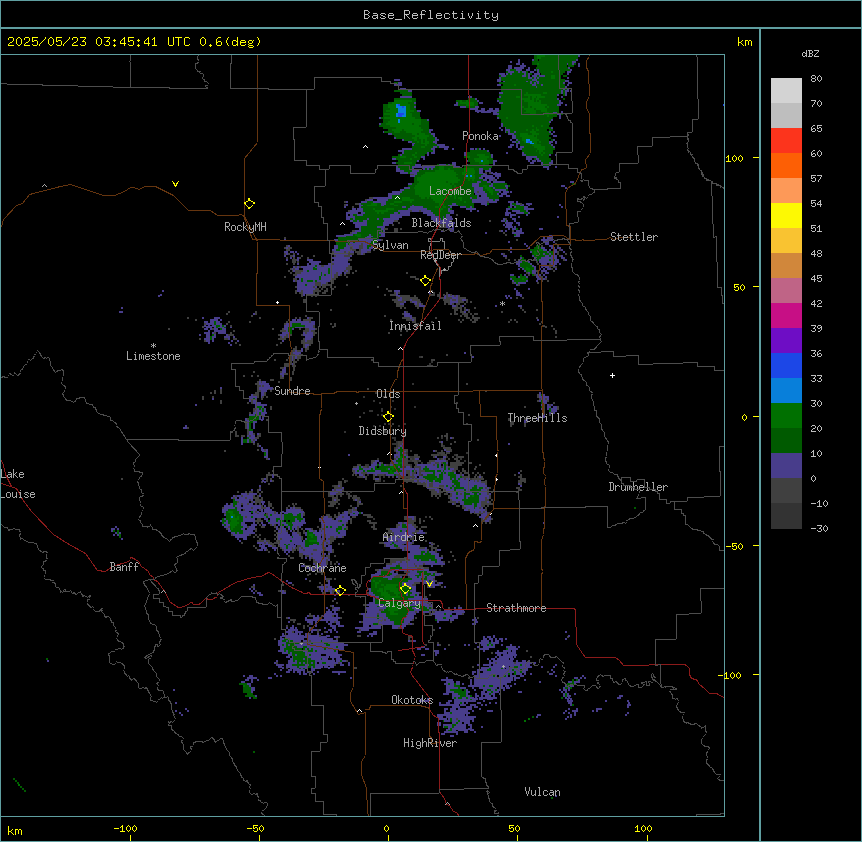This screenshot has height=842, width=862.
Task: Select the purple swatch beside 39 in the legend
Action: 786,341
